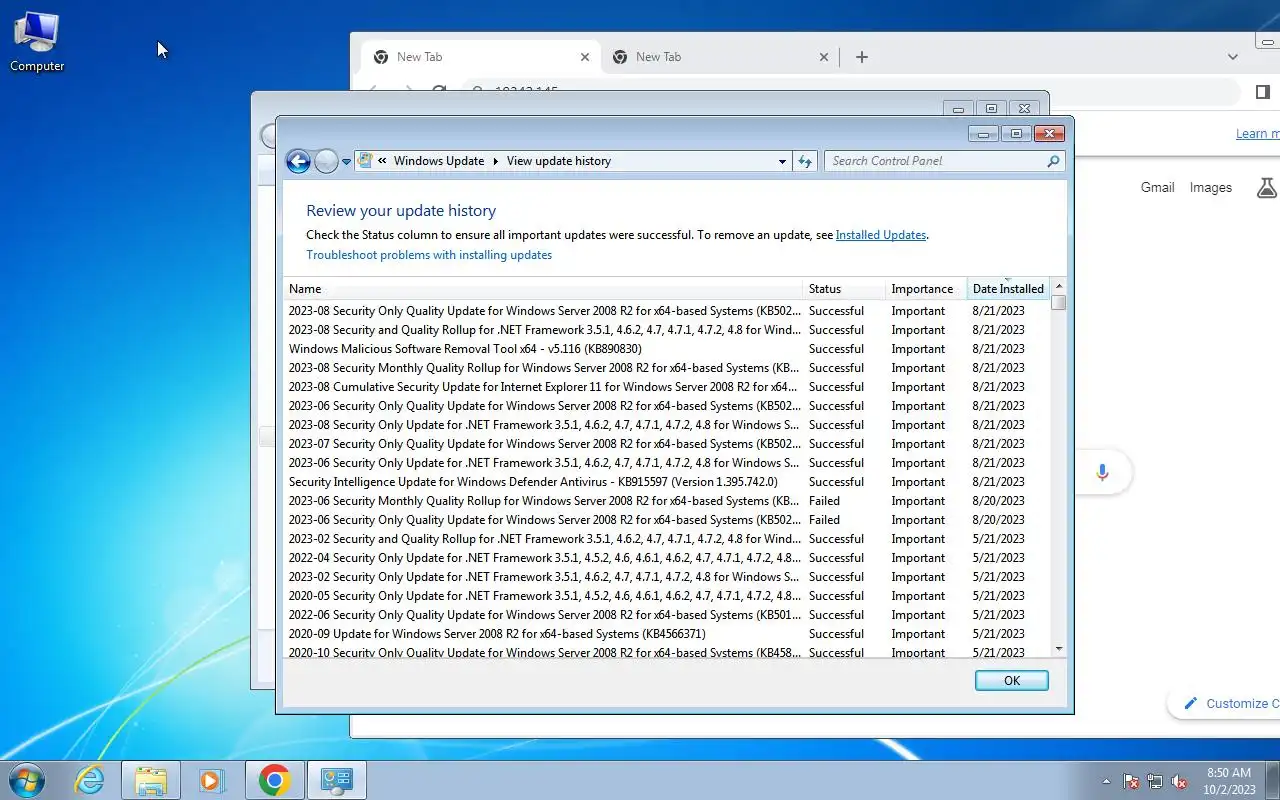Image resolution: width=1280 pixels, height=800 pixels.
Task: Open Troubleshoot problems with installing updates
Action: point(429,255)
